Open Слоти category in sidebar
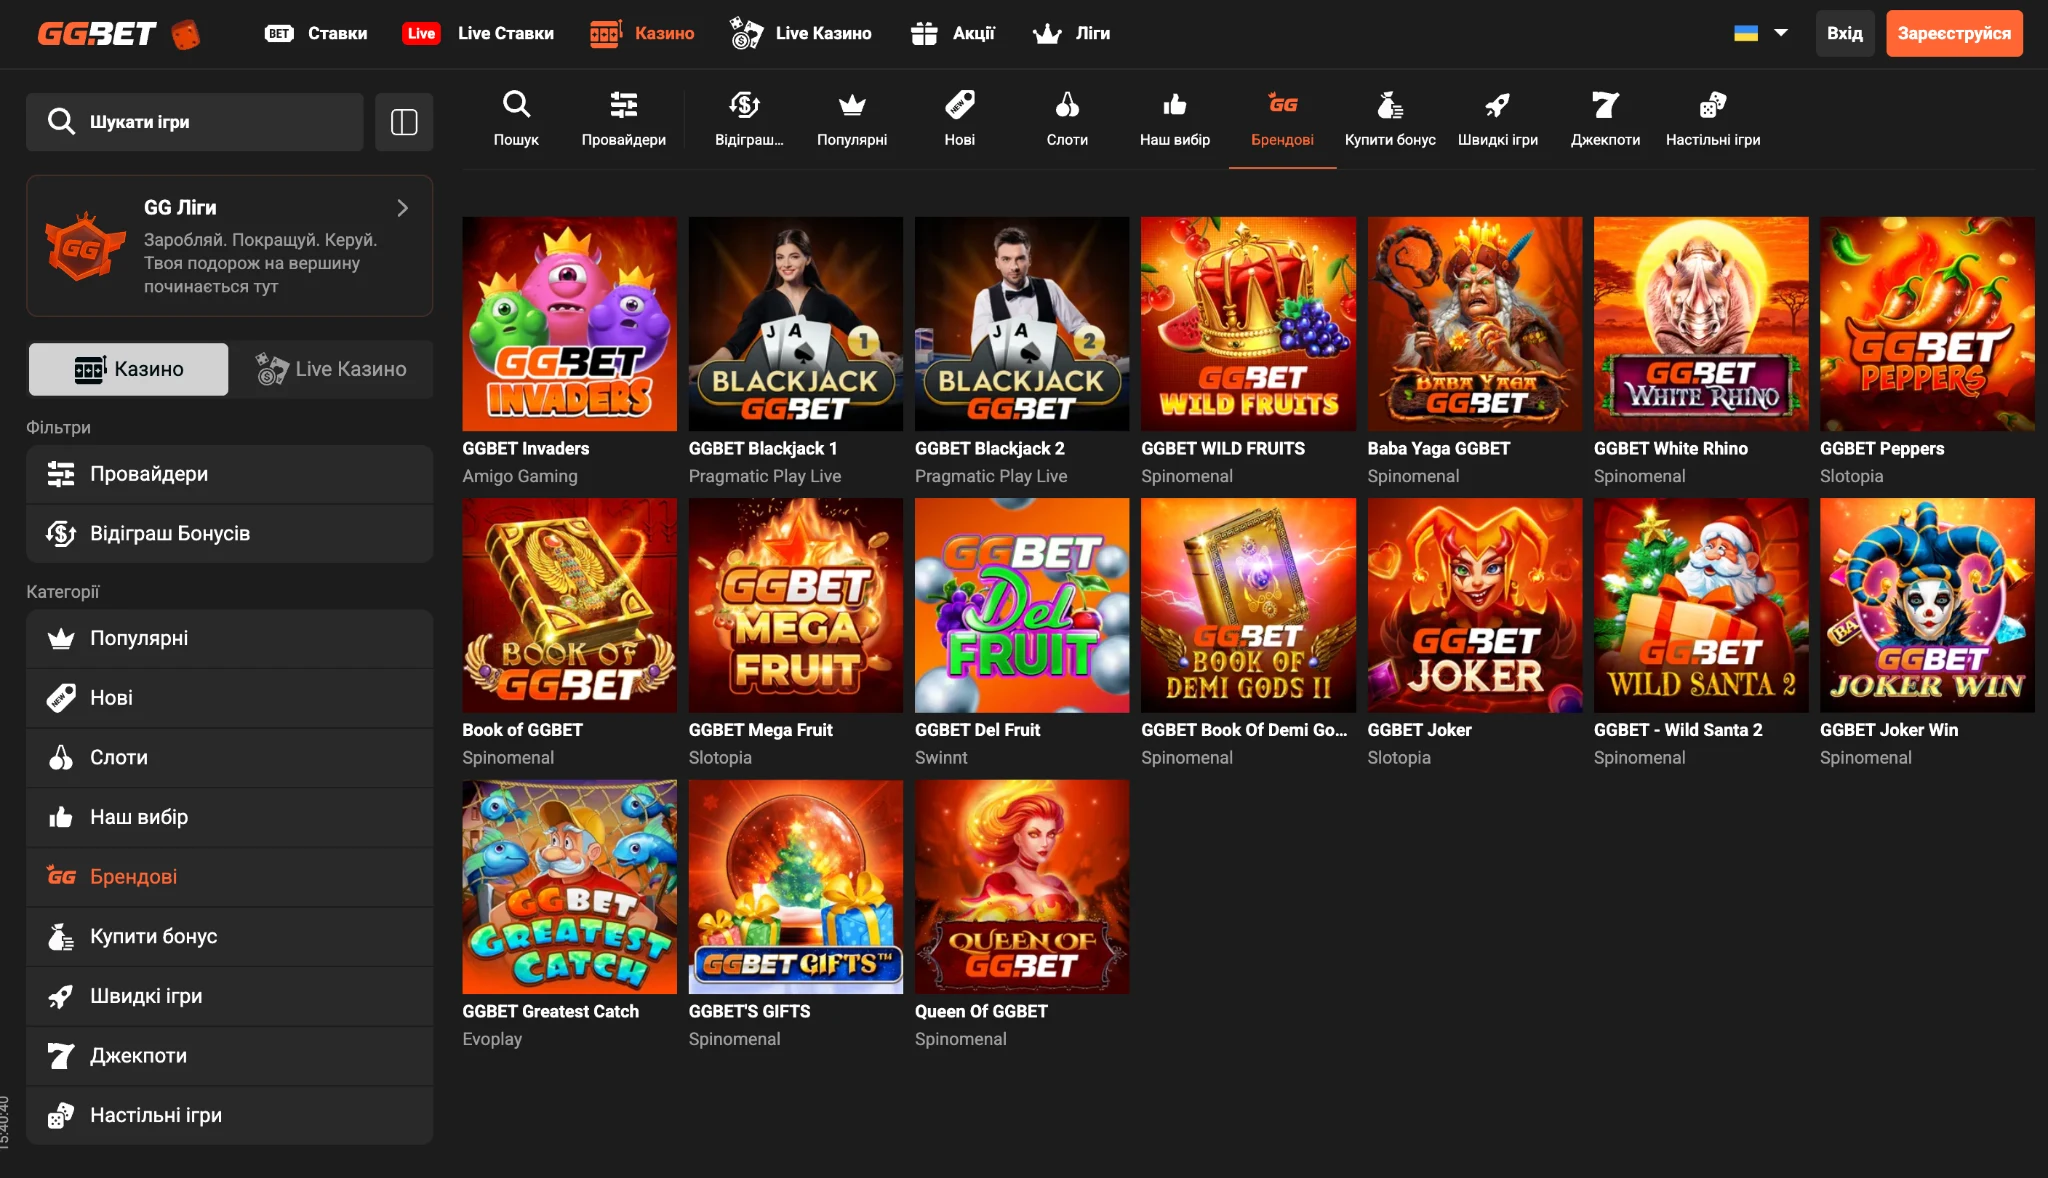Viewport: 2048px width, 1178px height. [229, 757]
